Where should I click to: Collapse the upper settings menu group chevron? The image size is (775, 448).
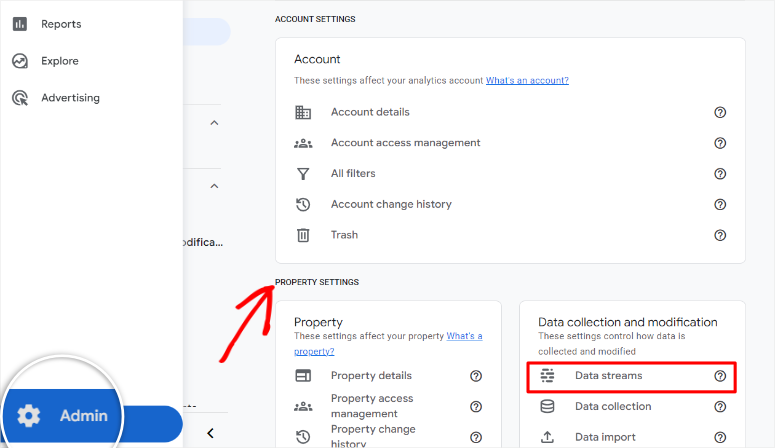[214, 123]
